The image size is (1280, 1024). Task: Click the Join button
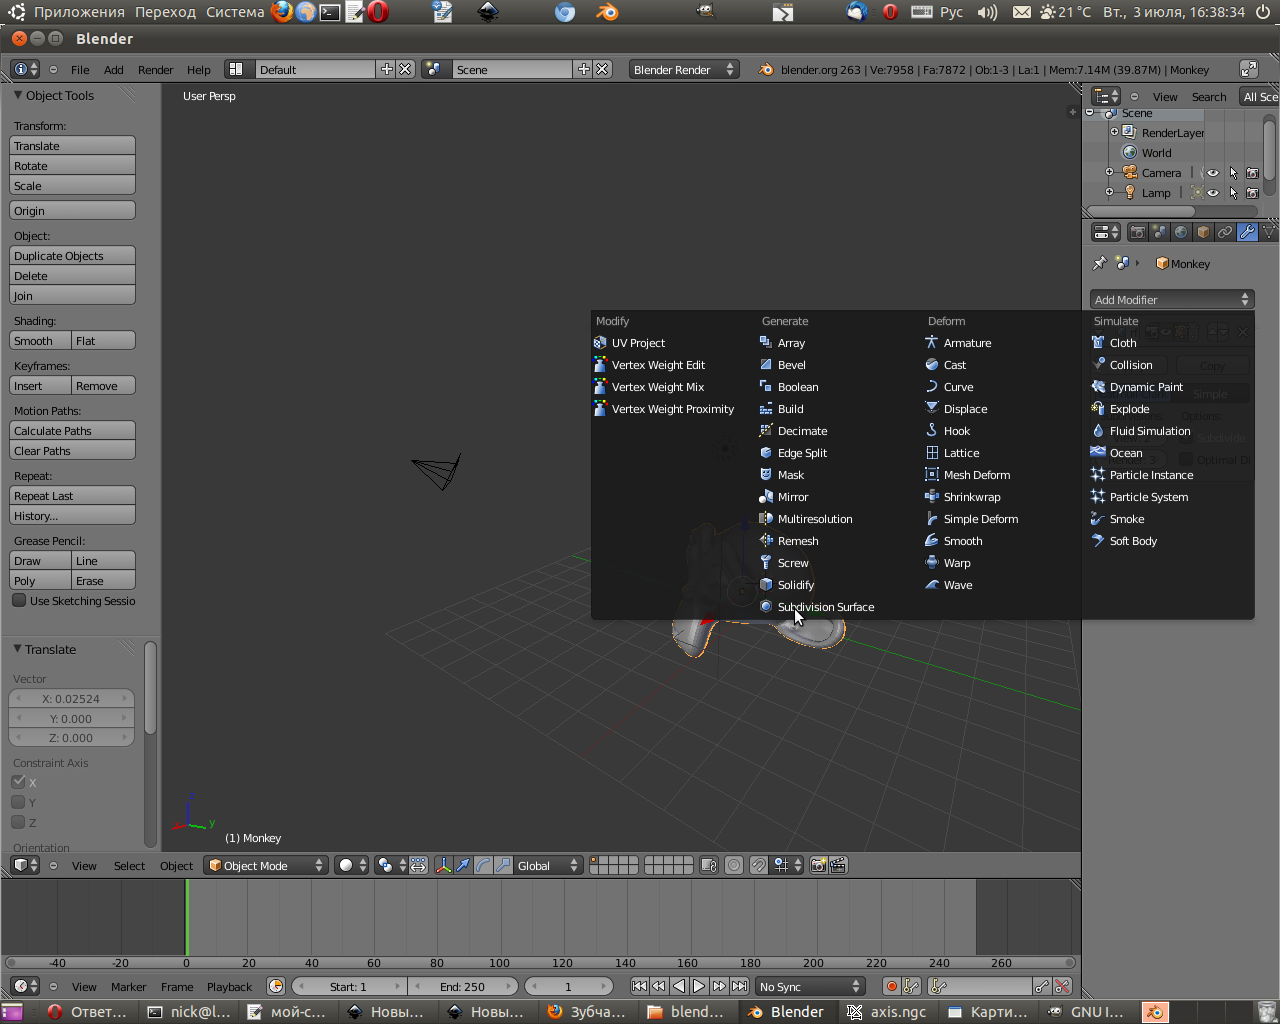point(72,295)
